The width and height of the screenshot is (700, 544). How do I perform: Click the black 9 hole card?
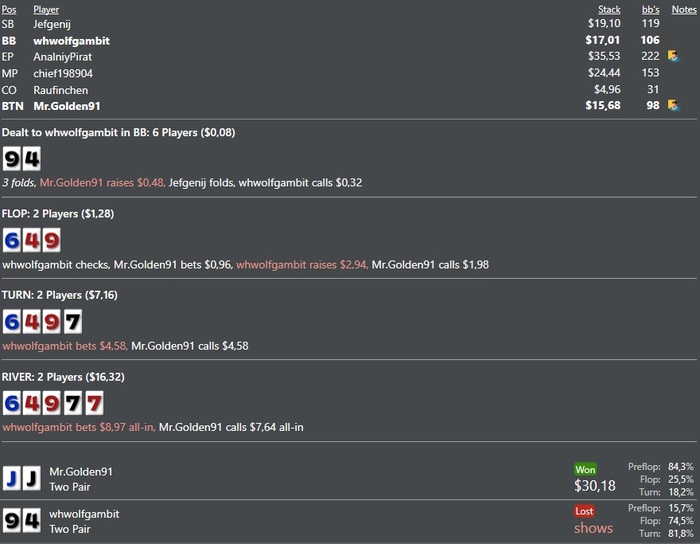[12, 159]
